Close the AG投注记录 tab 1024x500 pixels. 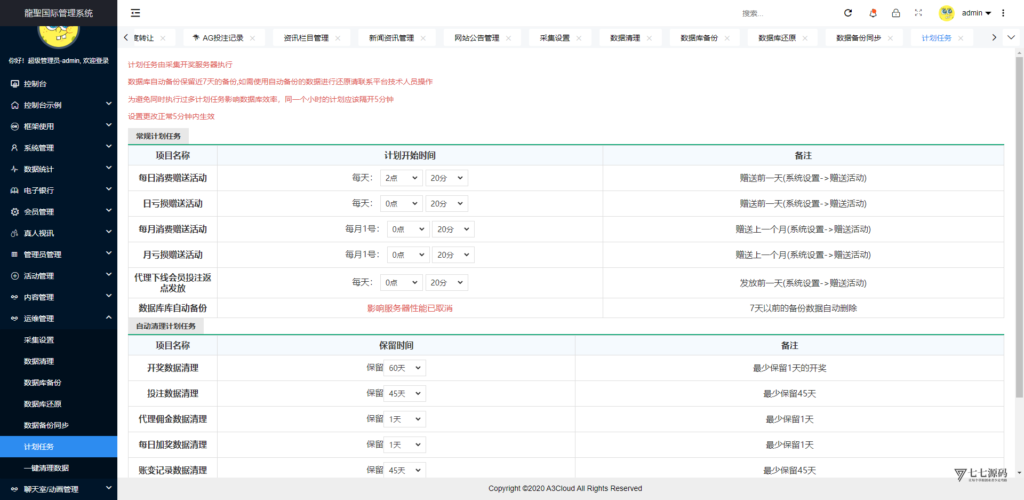[252, 39]
